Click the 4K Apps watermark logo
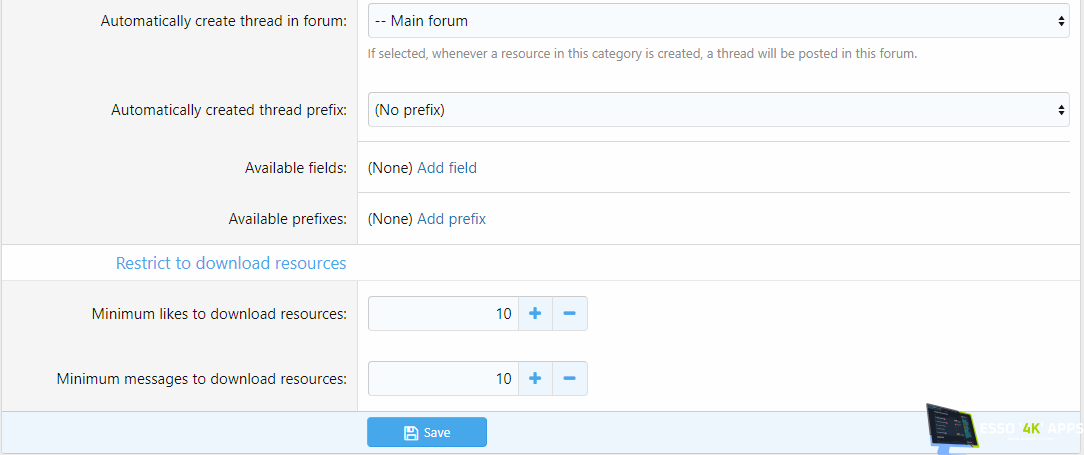Image resolution: width=1084 pixels, height=455 pixels. coord(1005,429)
